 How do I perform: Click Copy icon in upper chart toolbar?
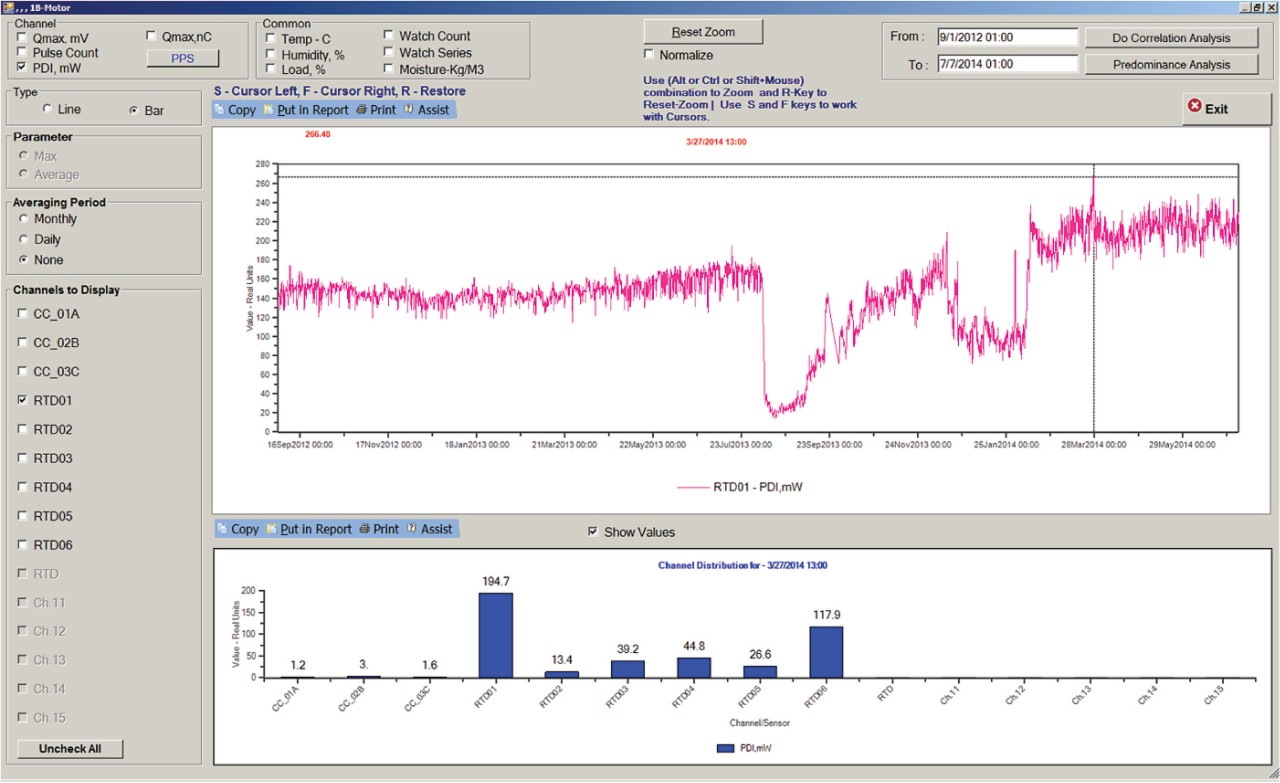pos(221,110)
